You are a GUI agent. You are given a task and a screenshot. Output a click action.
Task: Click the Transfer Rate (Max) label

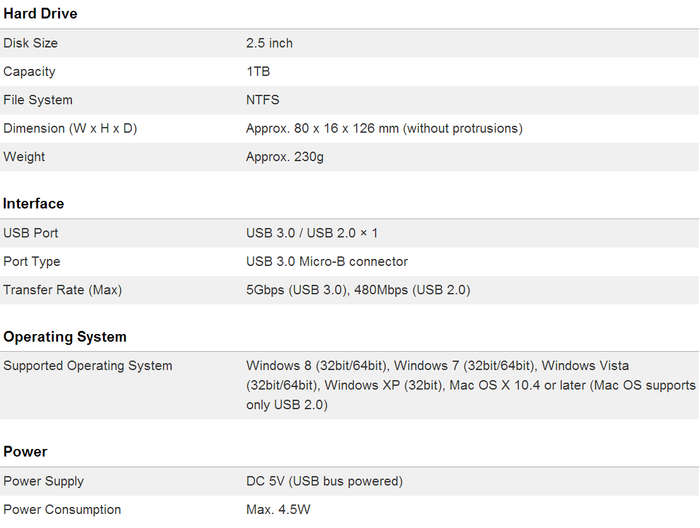pos(62,290)
